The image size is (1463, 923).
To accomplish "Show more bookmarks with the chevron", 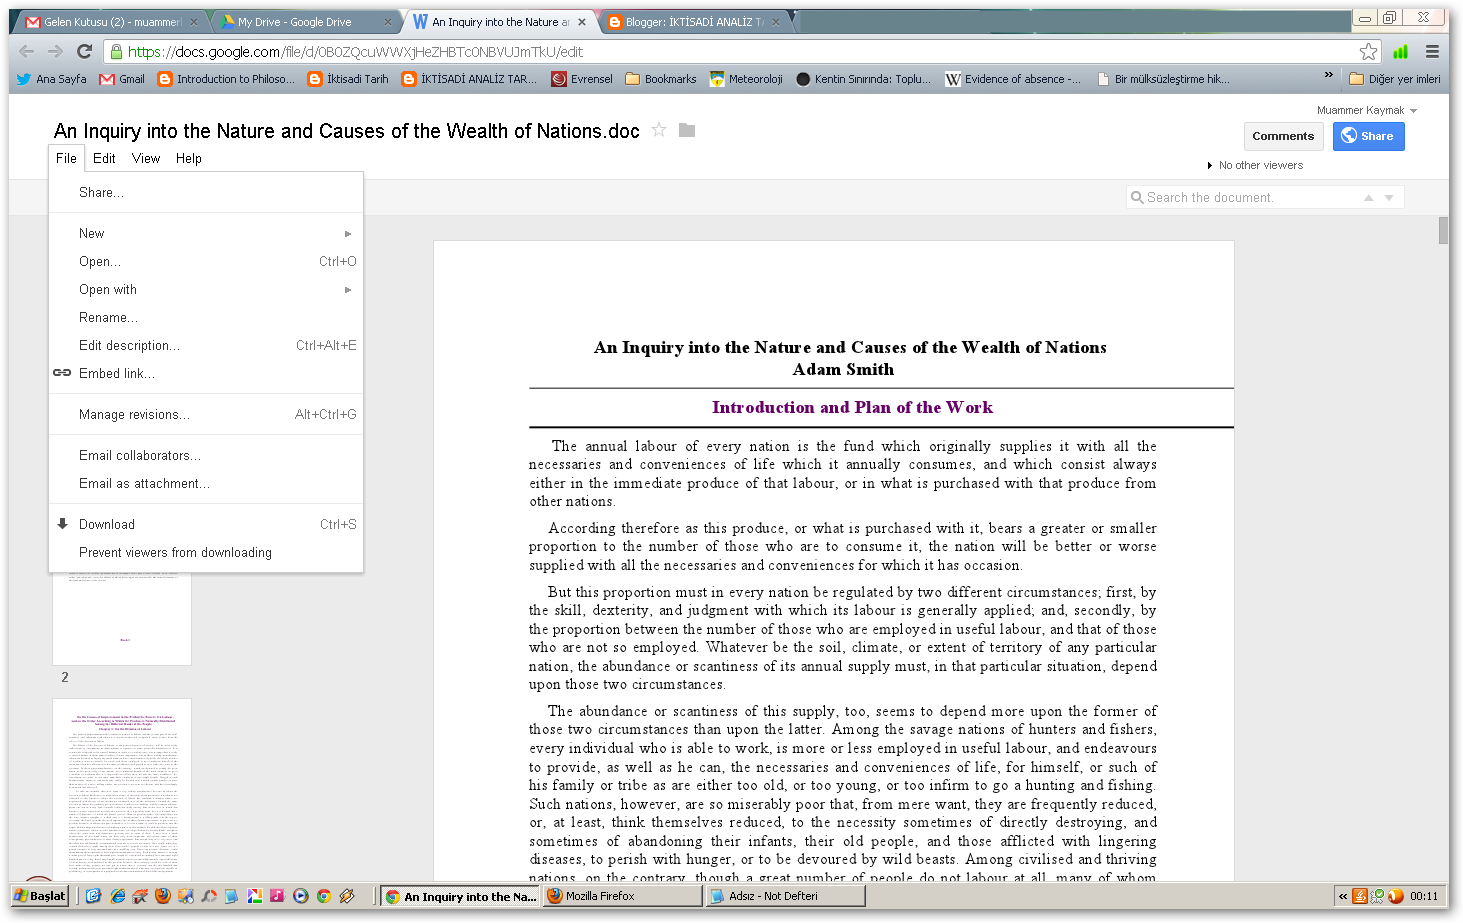I will pos(1328,75).
